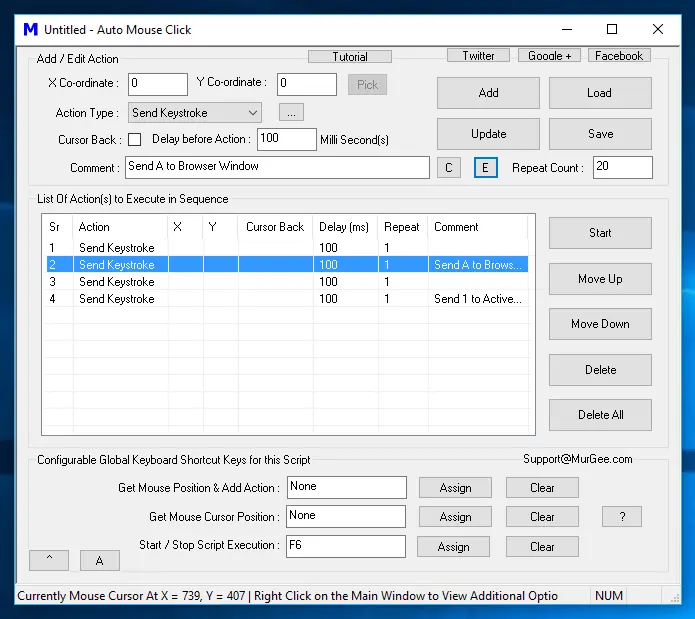Clear the Get Mouse Cursor Position shortcut
Screen dimensions: 695x619
(542, 517)
